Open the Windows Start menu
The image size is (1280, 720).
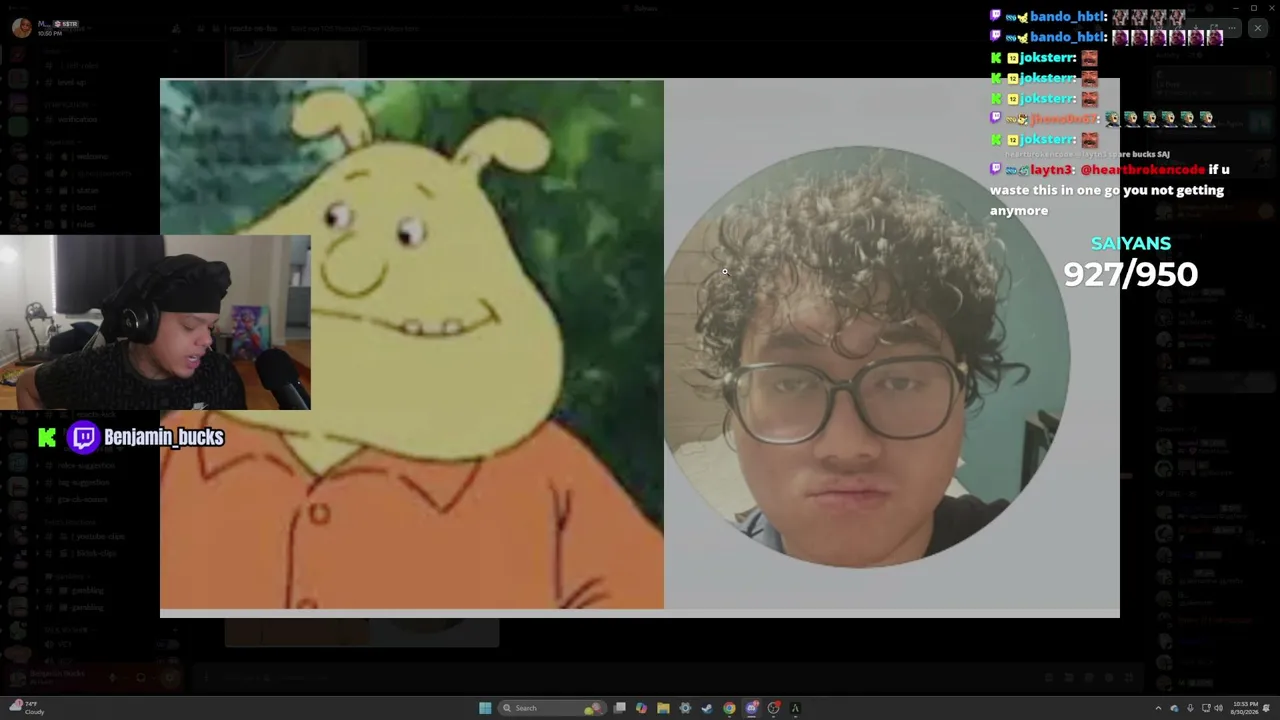(485, 708)
